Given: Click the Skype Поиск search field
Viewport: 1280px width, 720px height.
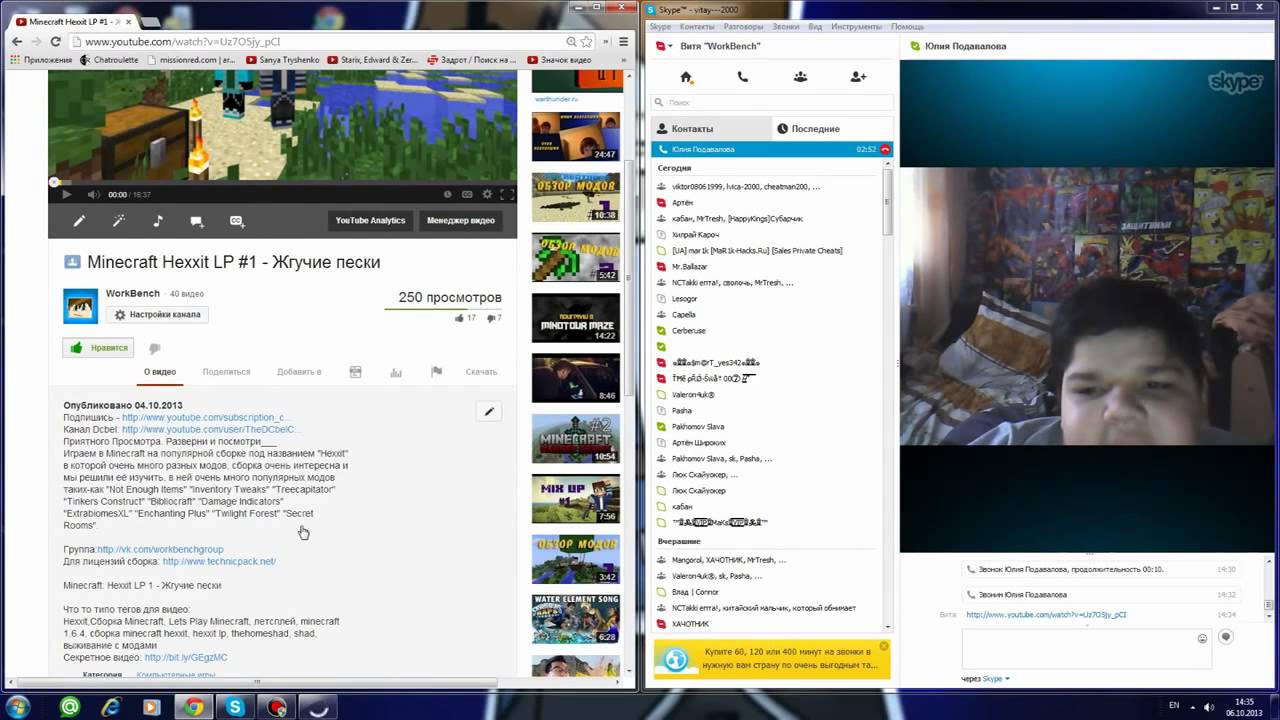Looking at the screenshot, I should [772, 102].
